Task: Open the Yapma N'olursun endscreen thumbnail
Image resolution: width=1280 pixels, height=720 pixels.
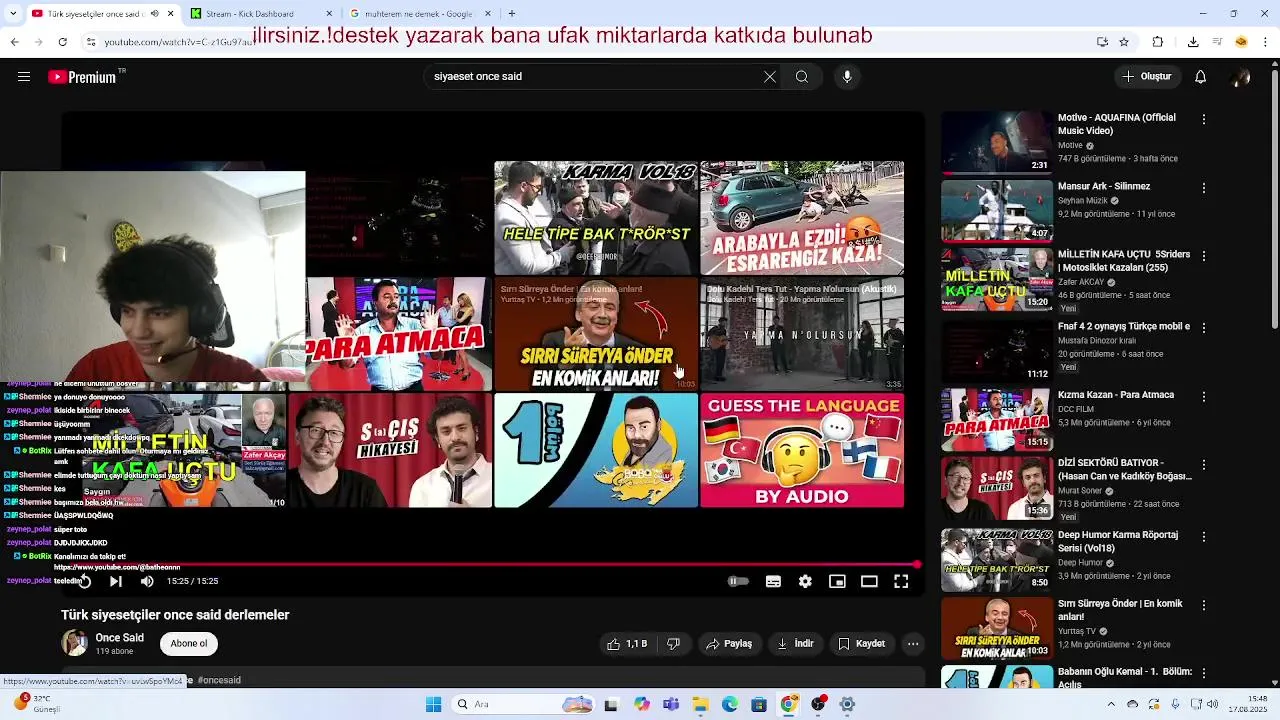Action: pyautogui.click(x=802, y=334)
